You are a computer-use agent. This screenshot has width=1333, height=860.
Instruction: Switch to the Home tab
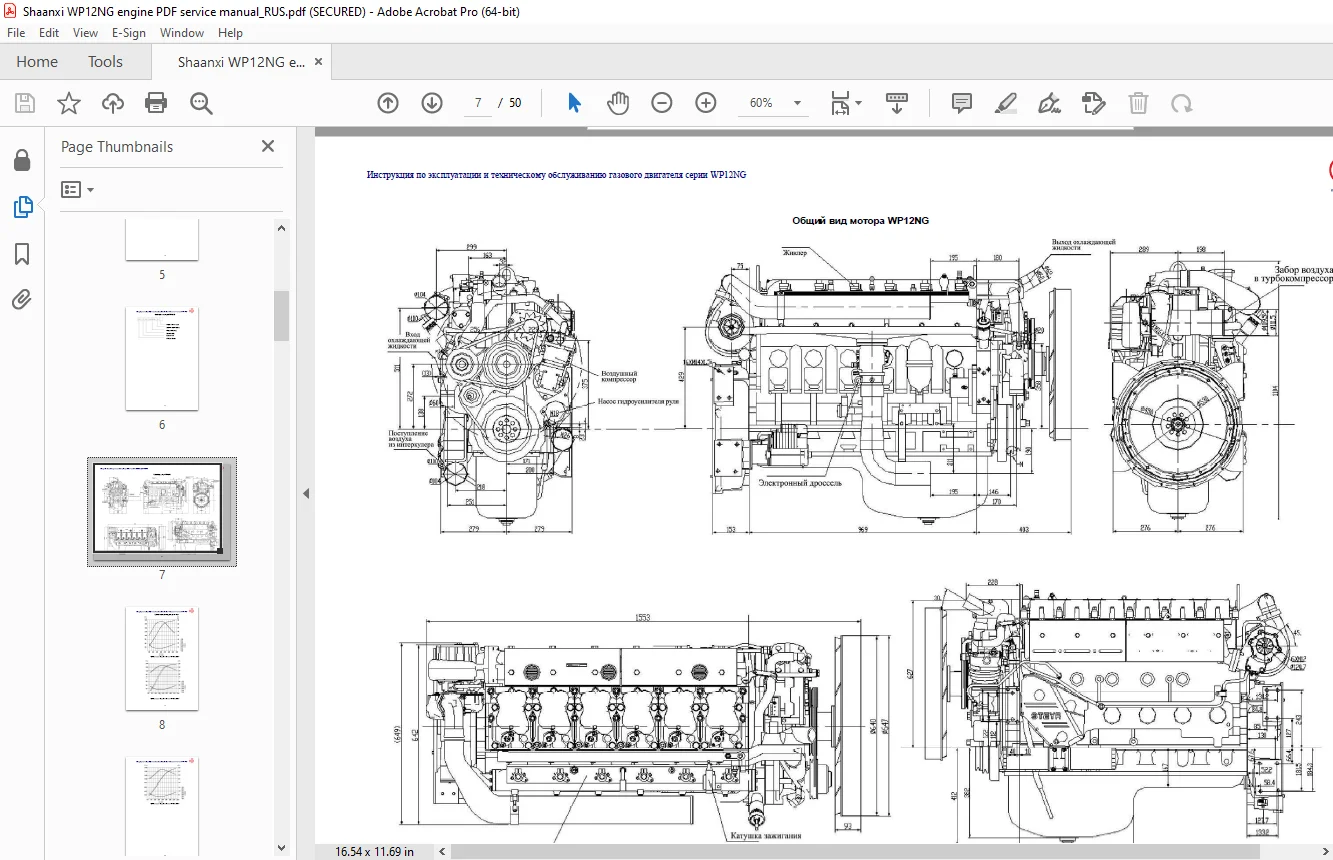pos(37,62)
